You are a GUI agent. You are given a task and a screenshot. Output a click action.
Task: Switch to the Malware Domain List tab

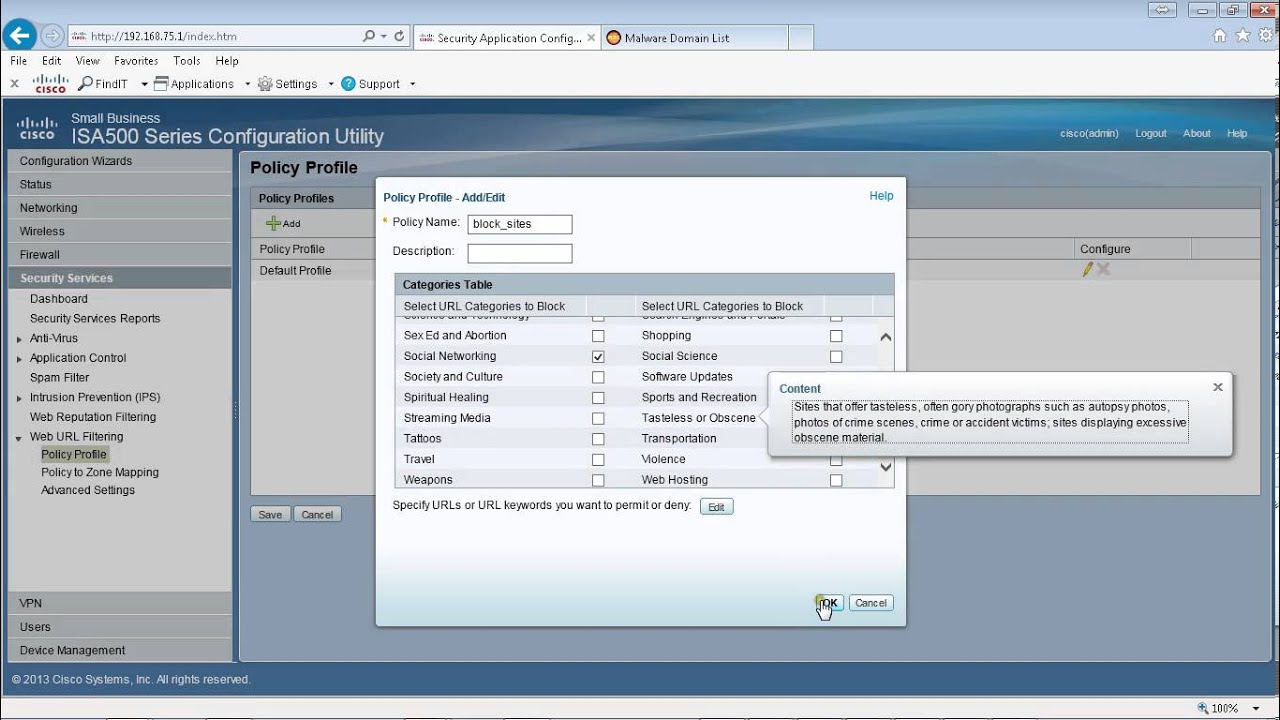[x=695, y=38]
